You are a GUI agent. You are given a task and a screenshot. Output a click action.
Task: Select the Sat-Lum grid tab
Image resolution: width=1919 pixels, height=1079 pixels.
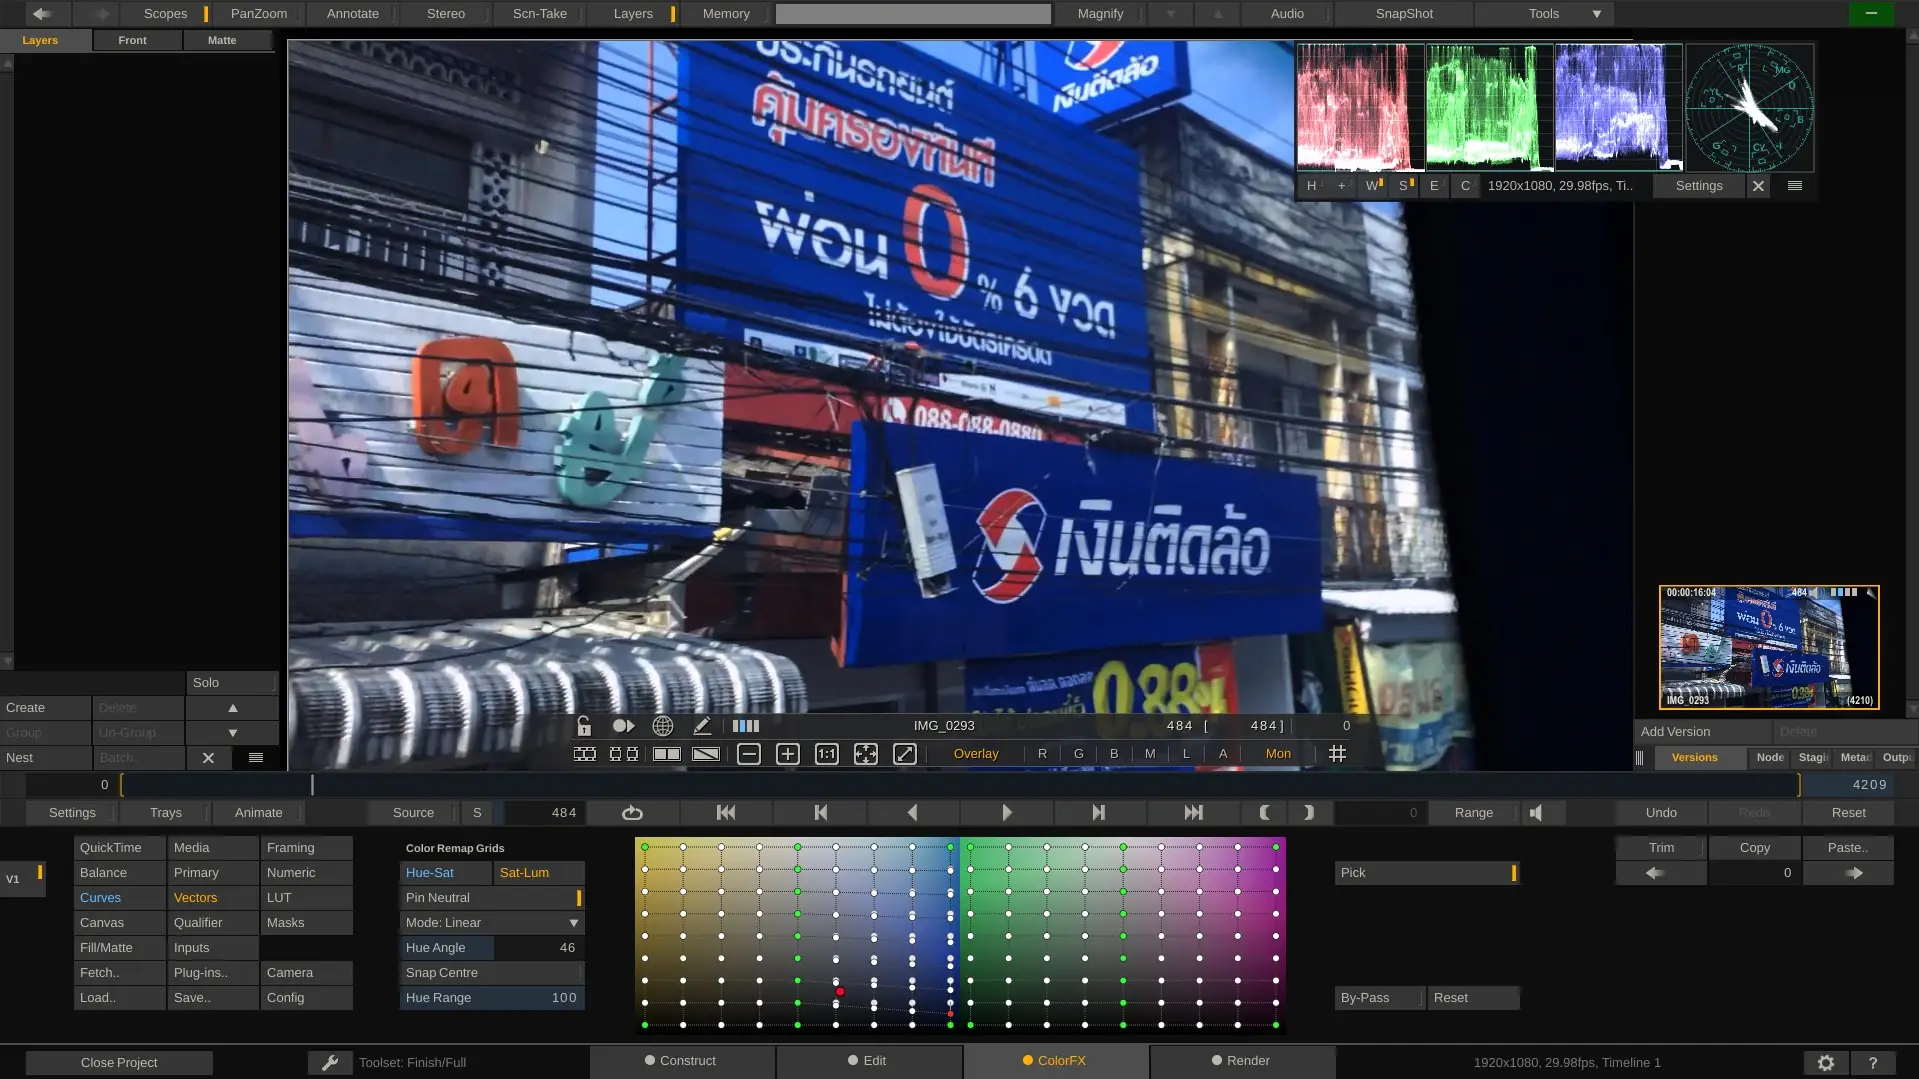tap(538, 873)
